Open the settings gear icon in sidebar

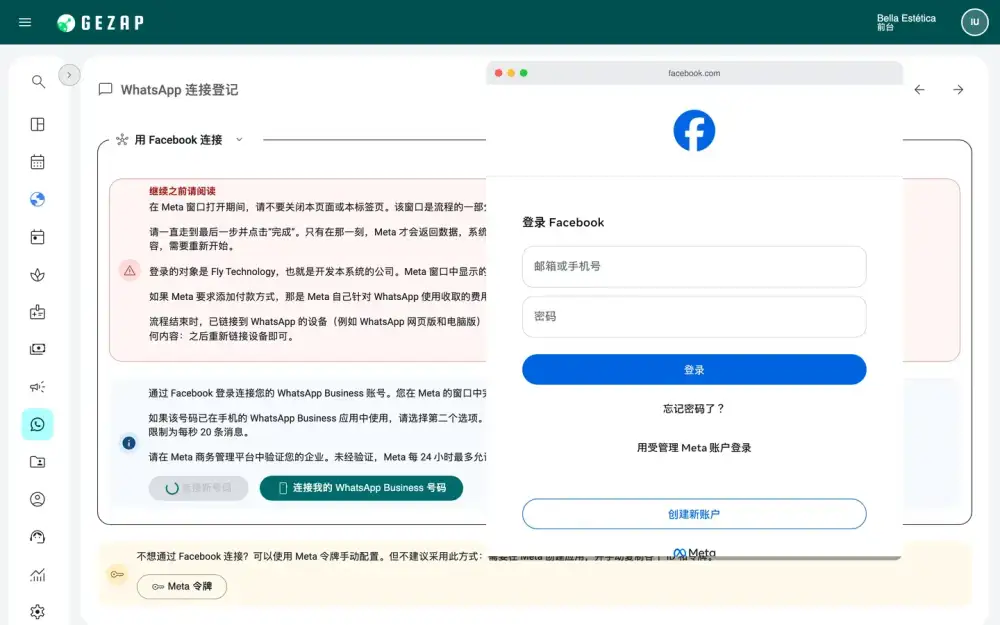point(38,611)
